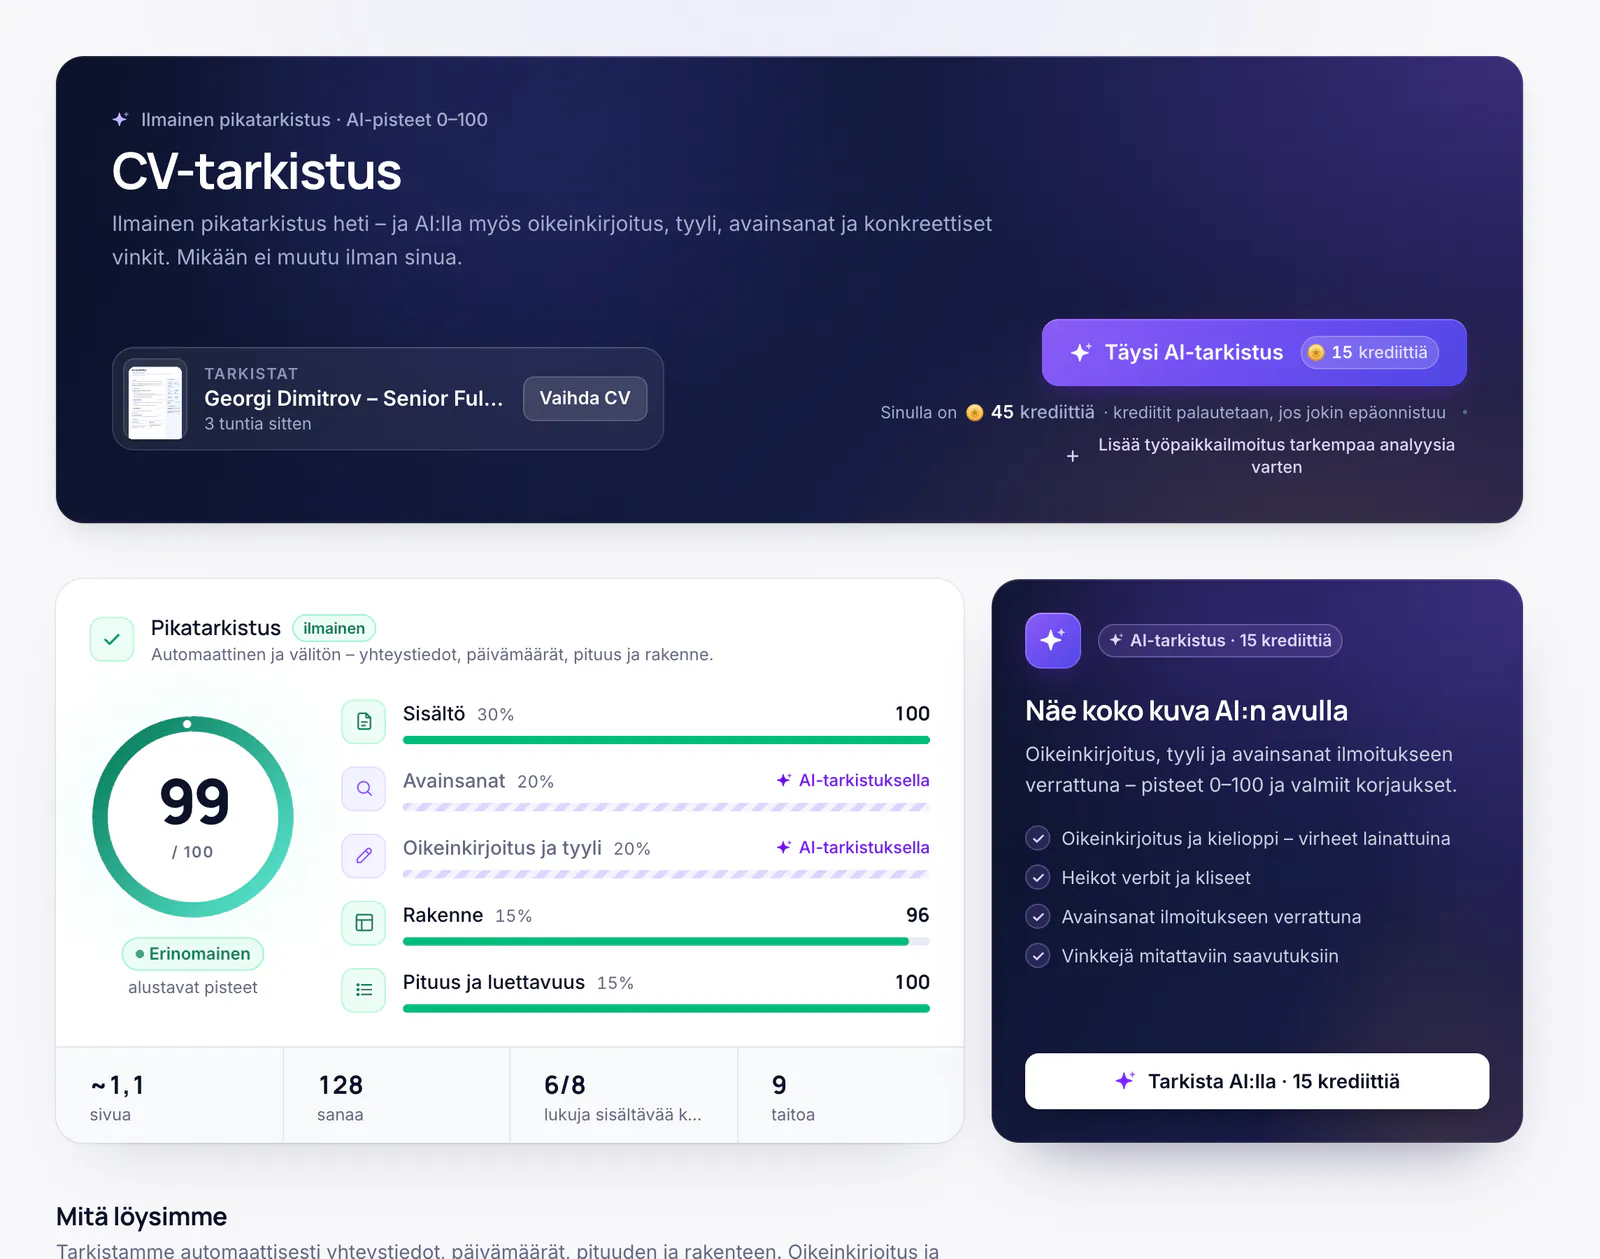
Task: Click the CV-tarkistus page title
Action: [x=257, y=171]
